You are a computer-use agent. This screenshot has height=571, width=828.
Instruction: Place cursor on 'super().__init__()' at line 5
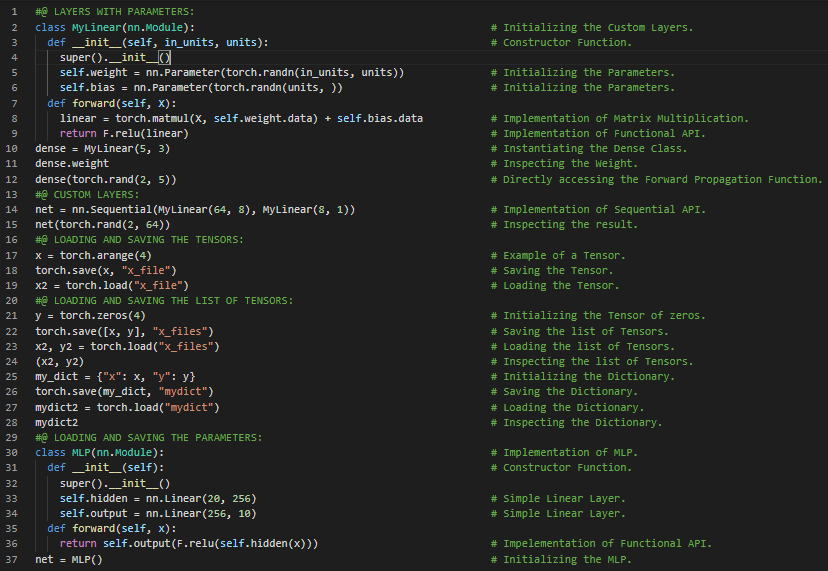click(x=115, y=58)
